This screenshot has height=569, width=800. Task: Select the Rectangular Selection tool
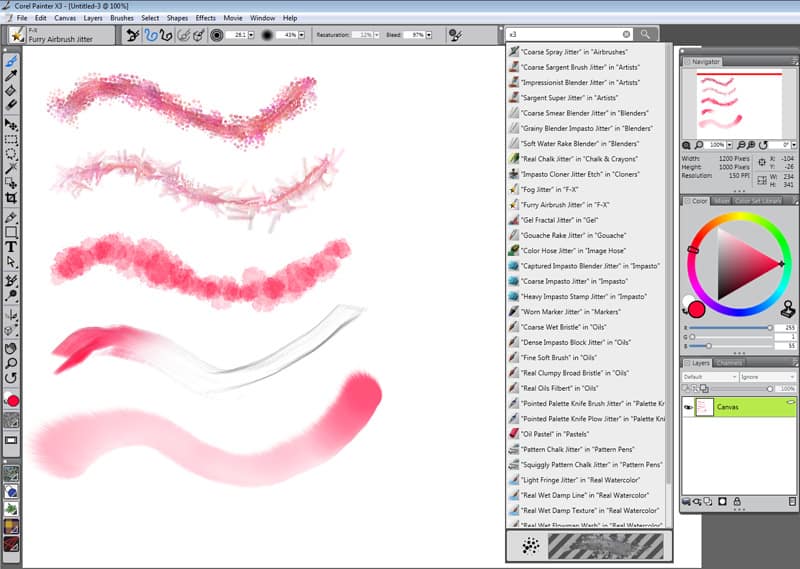click(x=11, y=139)
